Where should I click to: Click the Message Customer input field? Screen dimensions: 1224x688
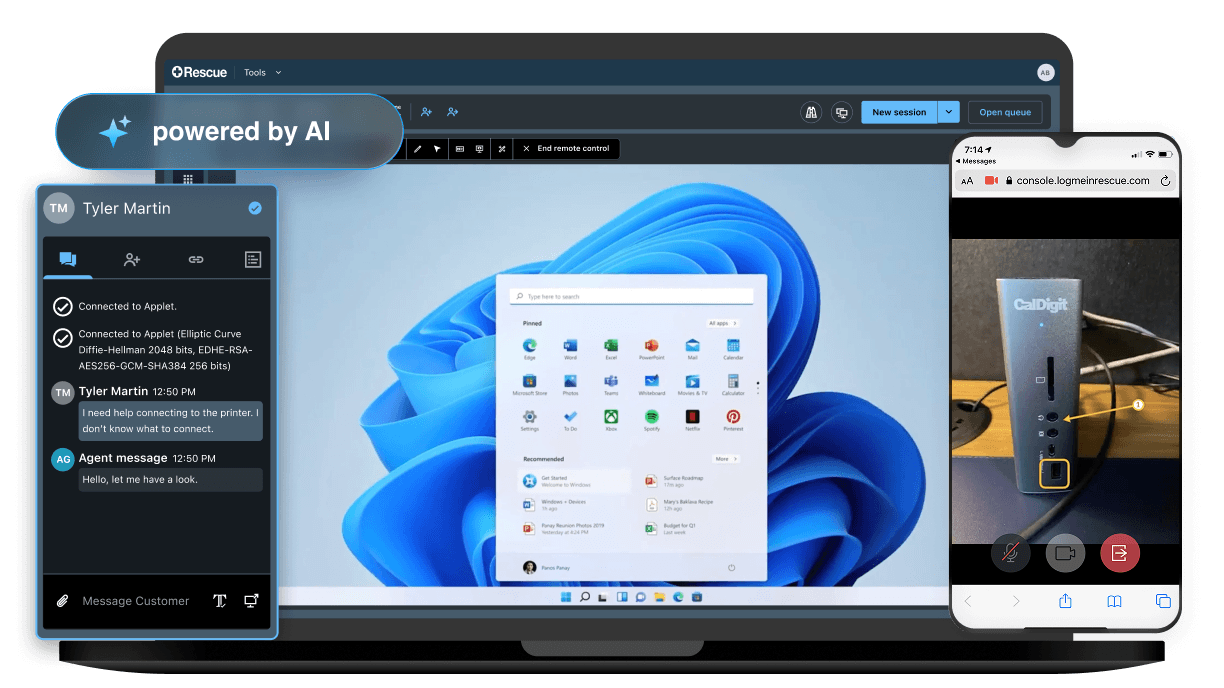click(135, 601)
